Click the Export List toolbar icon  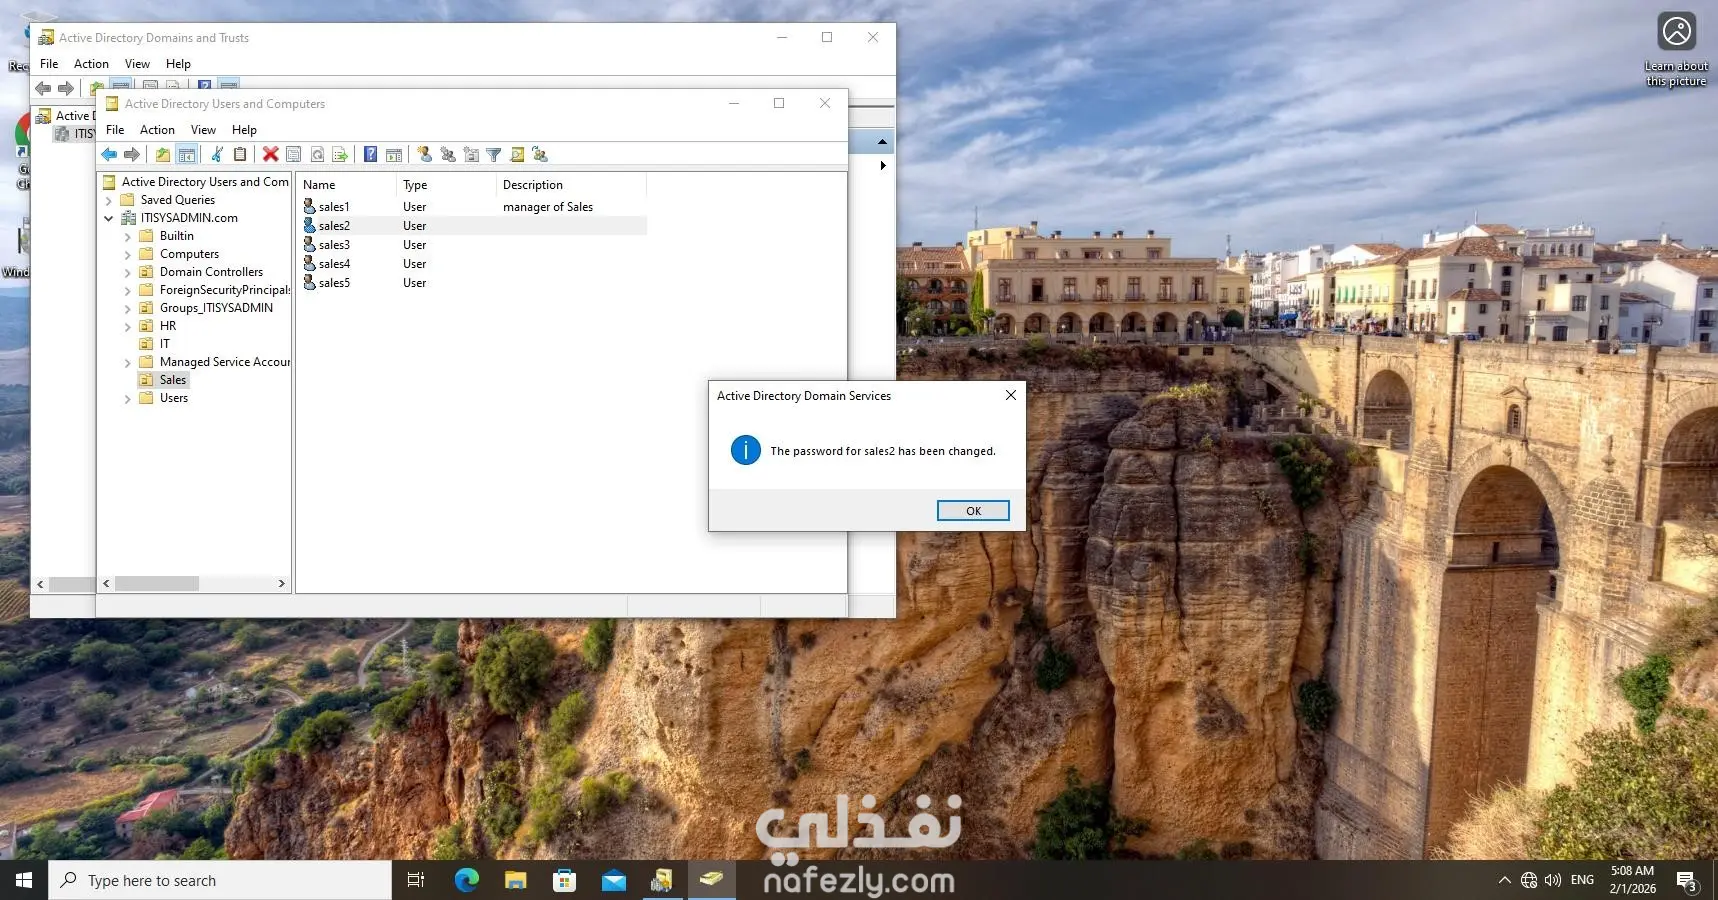[x=340, y=154]
